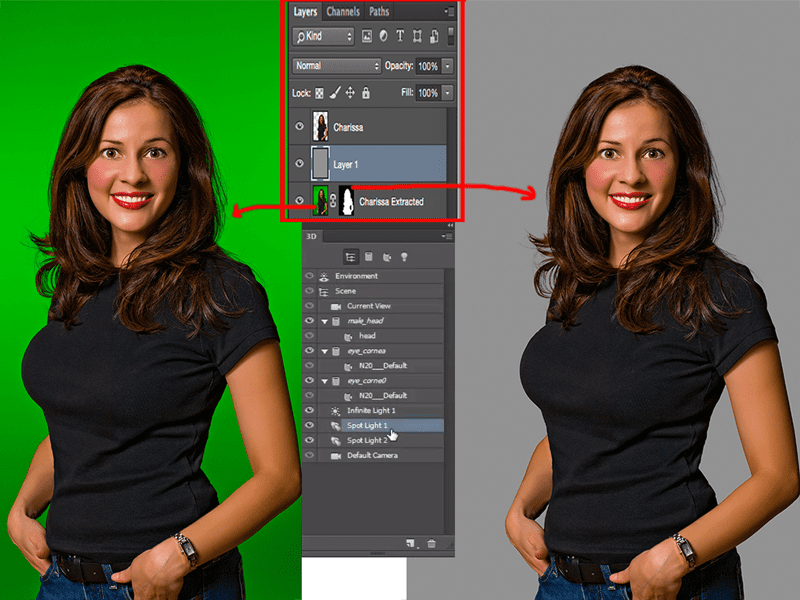Hide Spot Light 1 in 3D panel
This screenshot has height=600, width=800.
309,425
